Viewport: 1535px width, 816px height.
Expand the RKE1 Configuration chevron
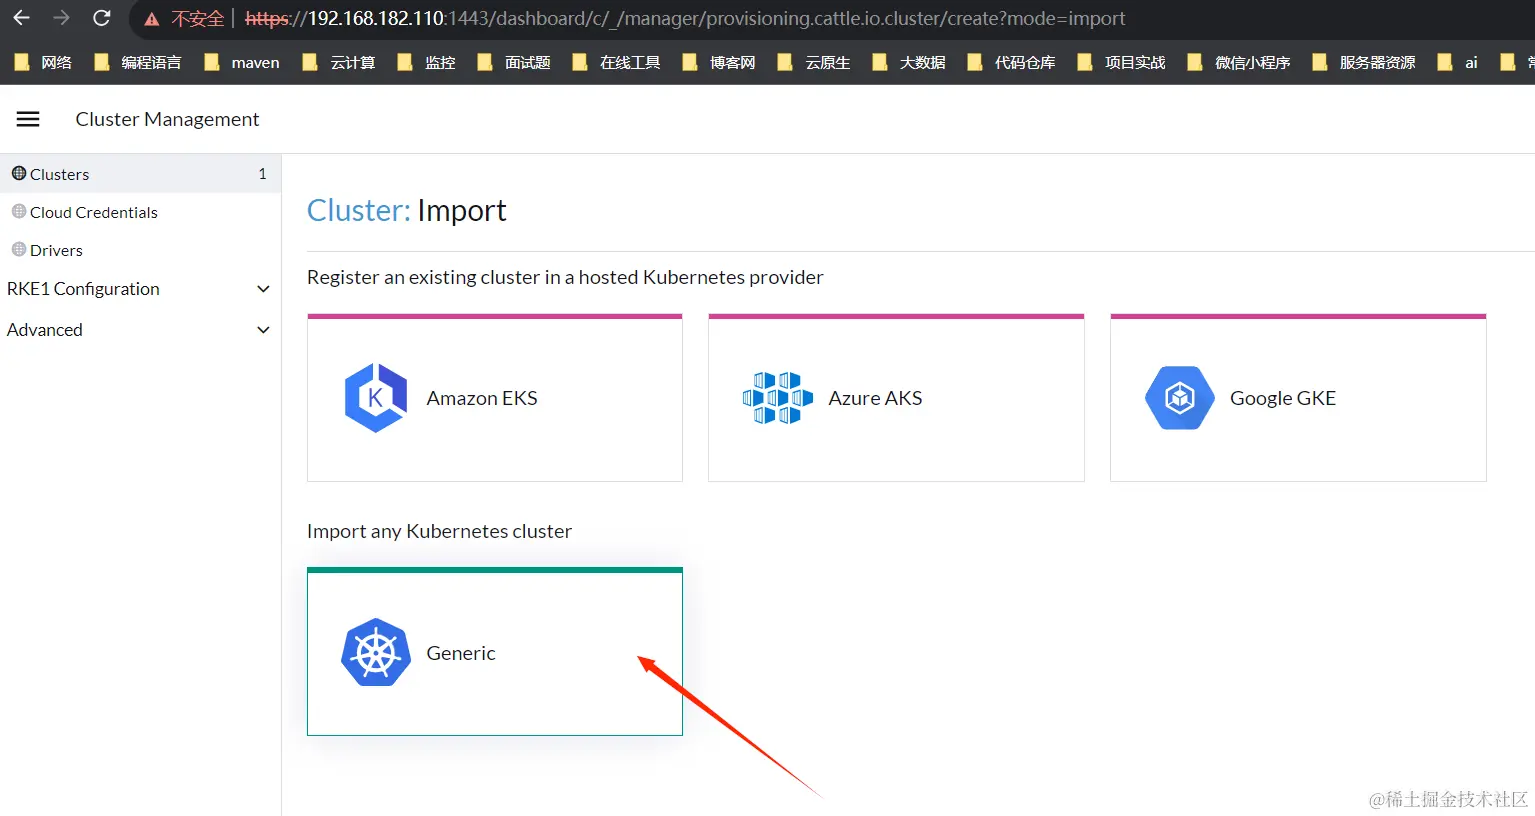(x=264, y=289)
